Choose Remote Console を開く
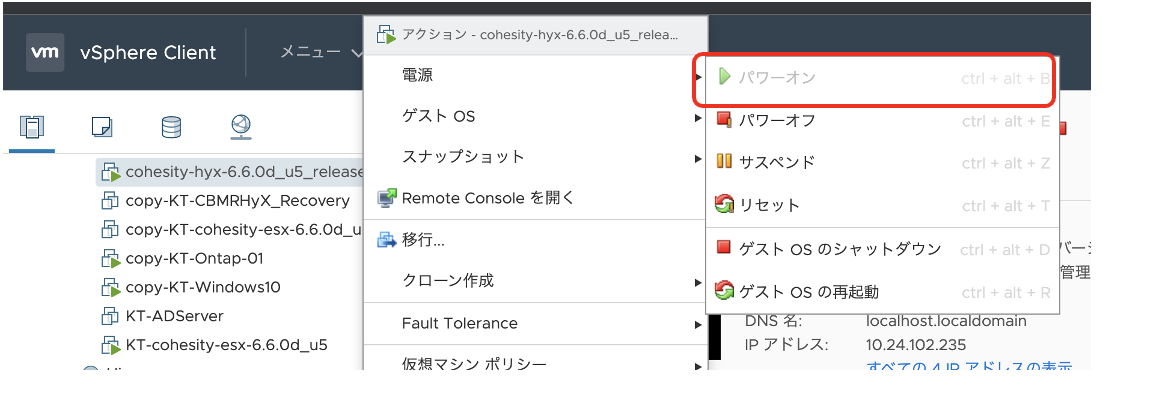 (536, 198)
